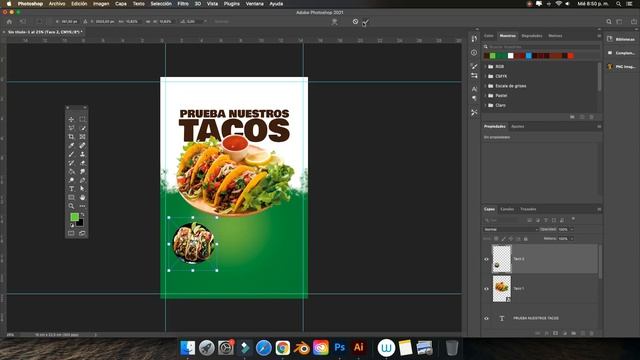This screenshot has width=640, height=360.
Task: Click the Home button in options bar
Action: (x=9, y=22)
